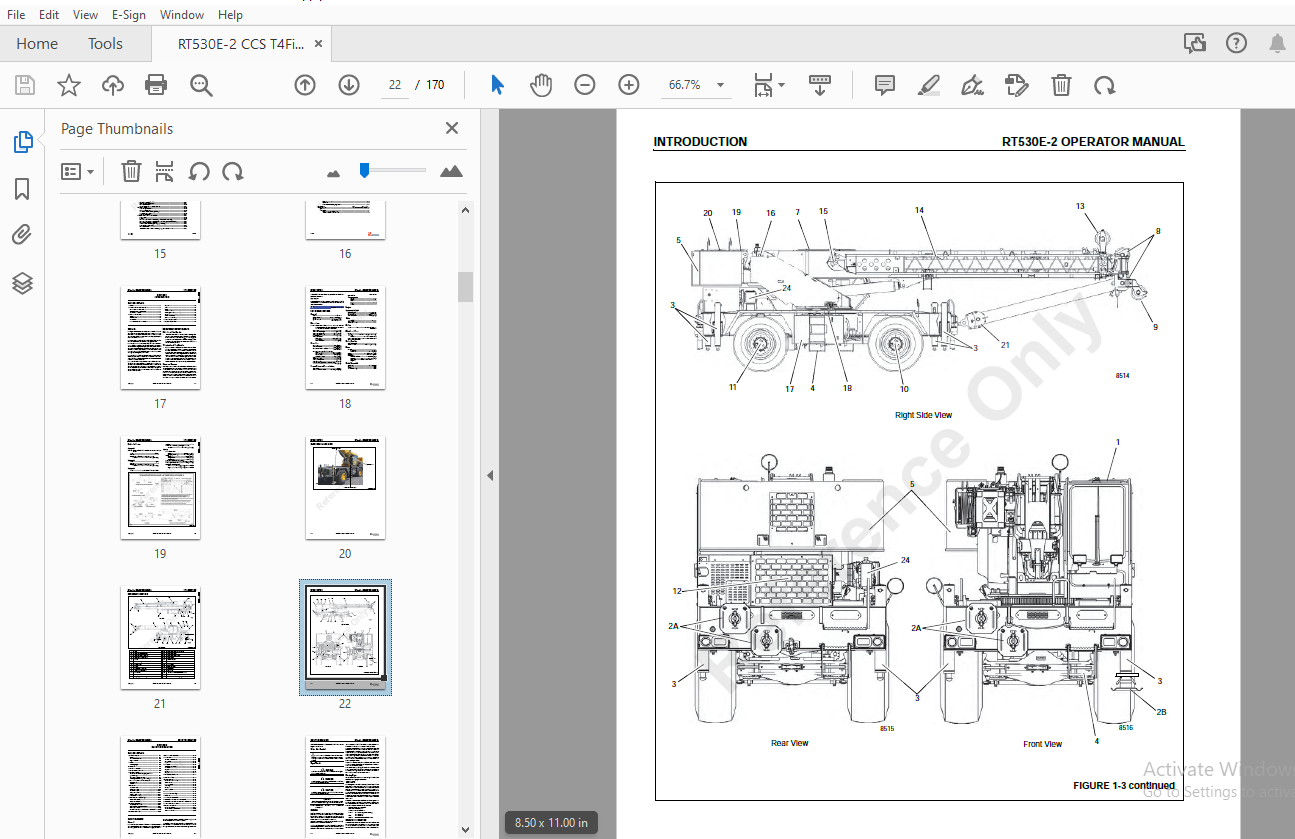Go to previous page with up arrow
Image resolution: width=1295 pixels, height=839 pixels.
(x=305, y=85)
